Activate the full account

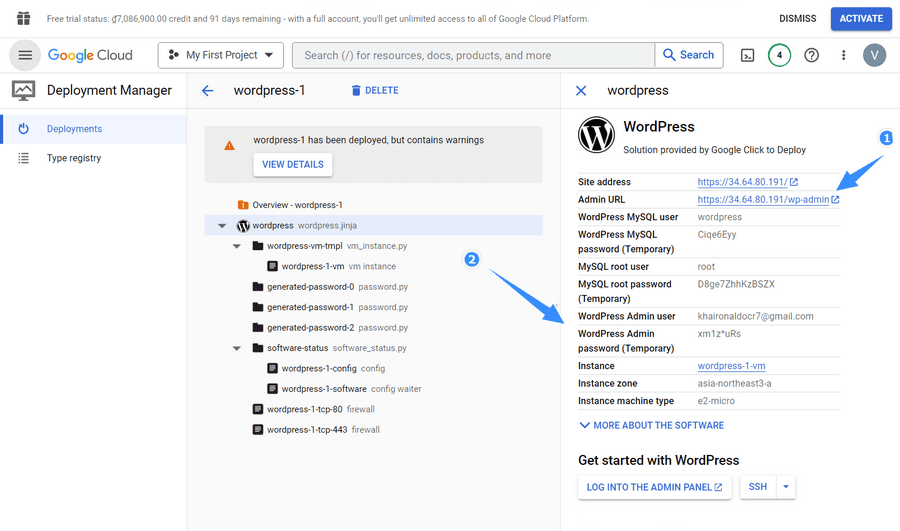click(x=861, y=18)
